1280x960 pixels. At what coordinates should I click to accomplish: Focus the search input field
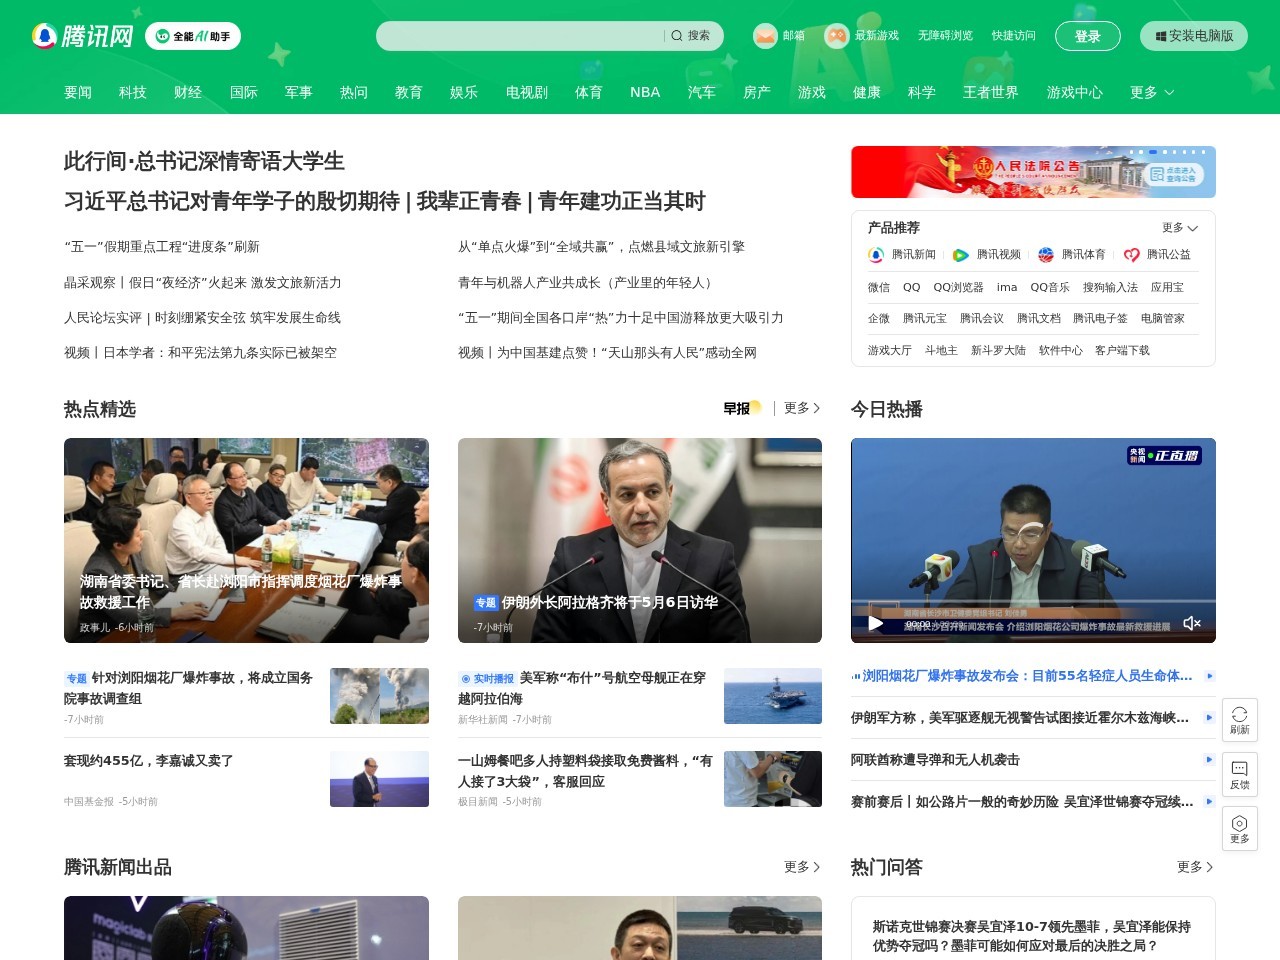(520, 36)
